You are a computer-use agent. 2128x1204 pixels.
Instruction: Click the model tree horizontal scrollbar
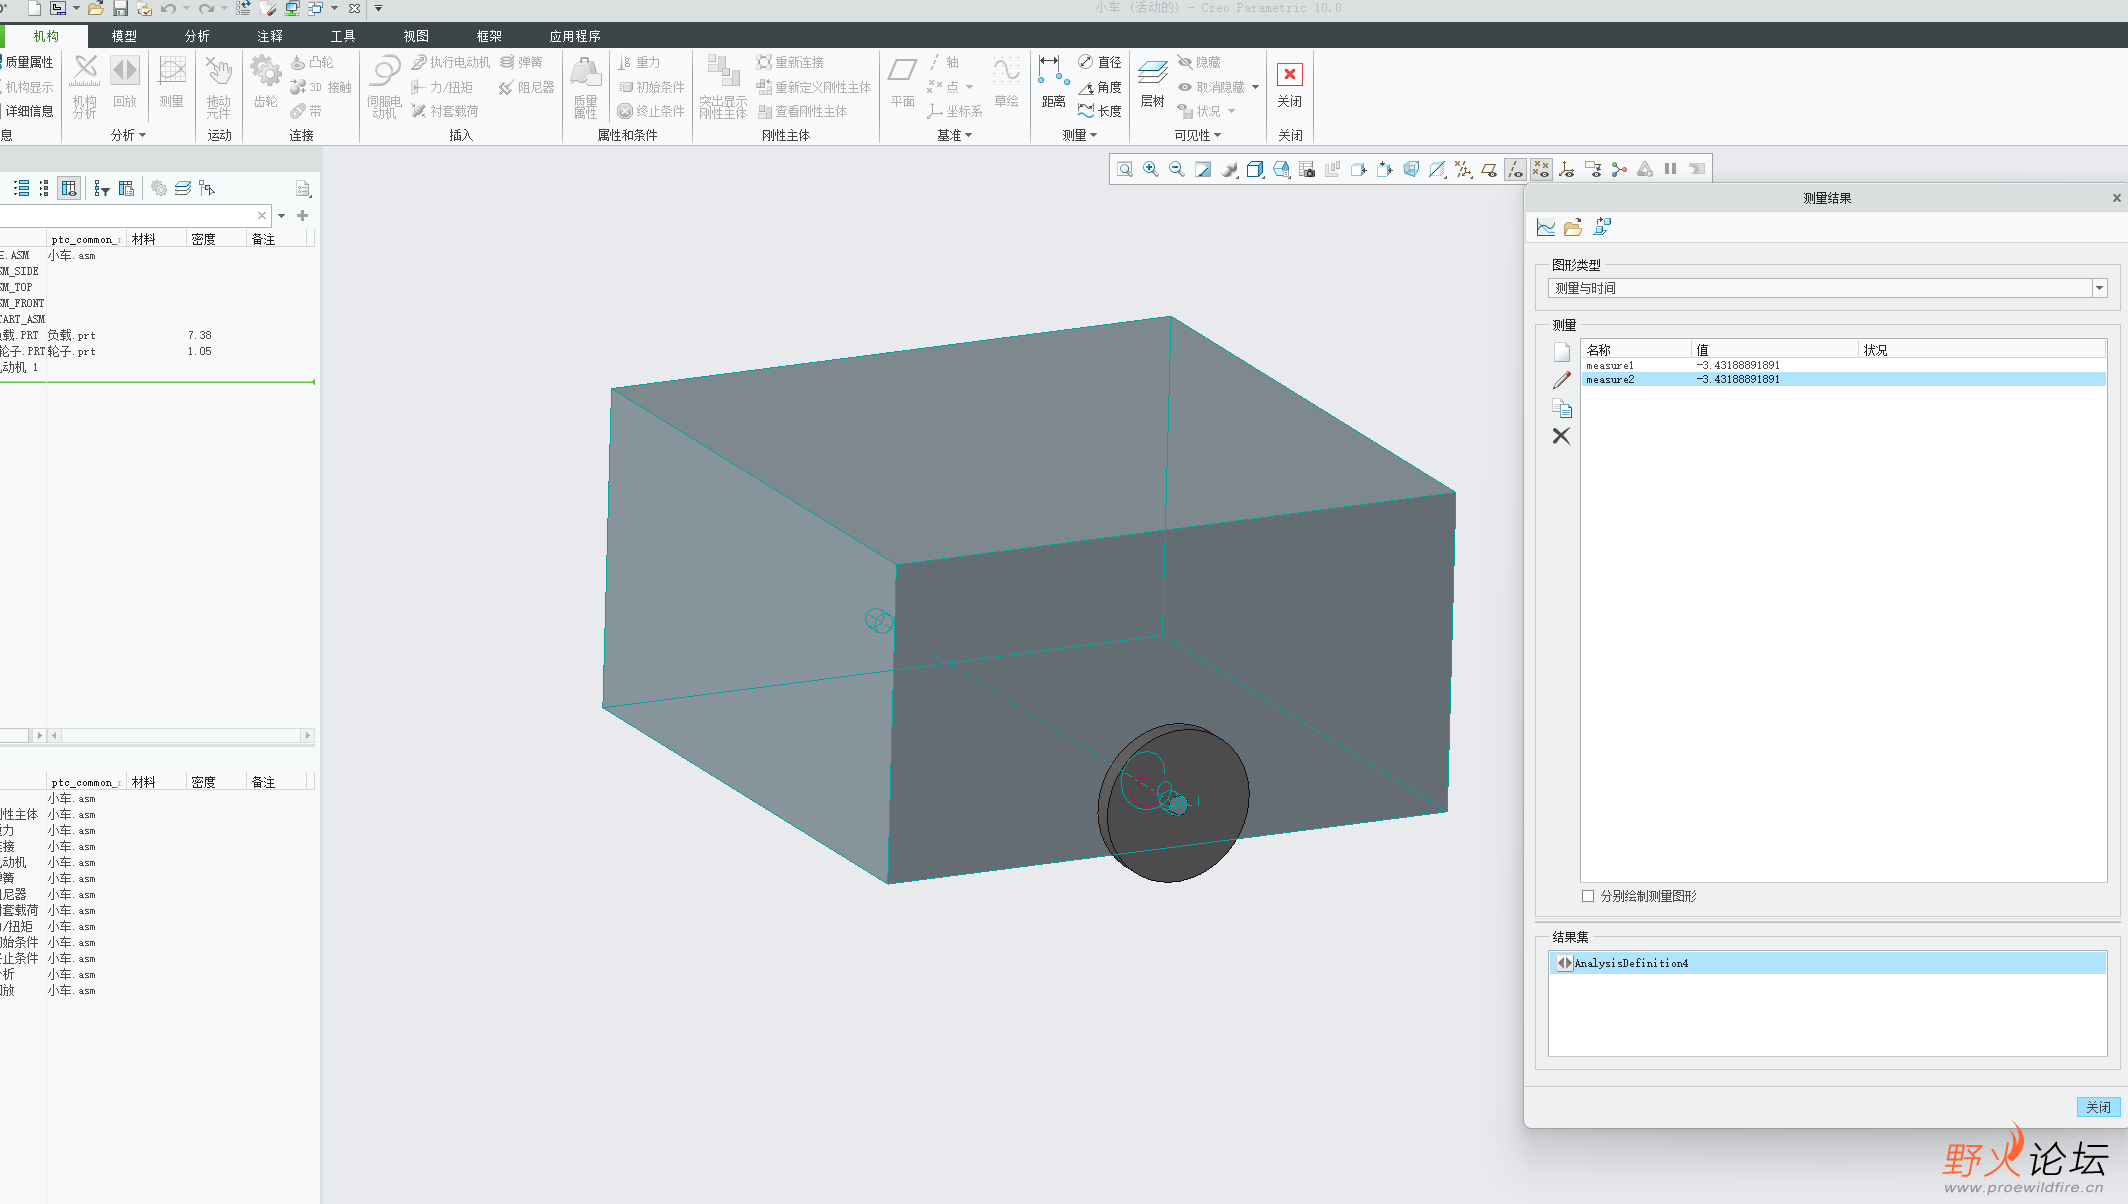point(181,736)
